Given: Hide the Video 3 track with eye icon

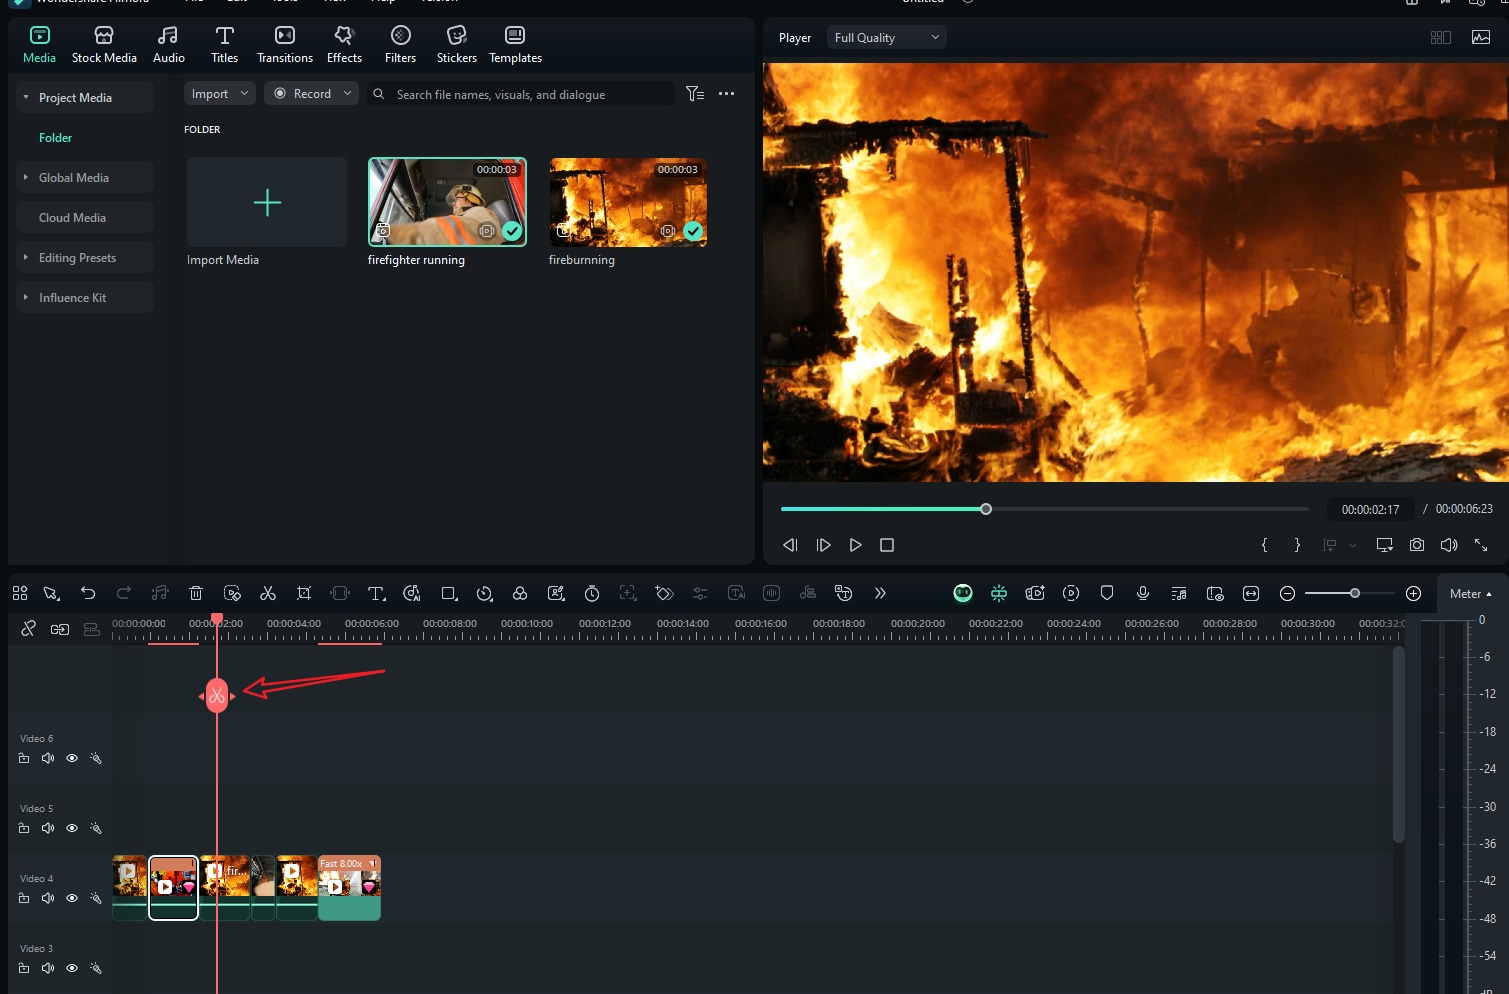Looking at the screenshot, I should [x=72, y=969].
